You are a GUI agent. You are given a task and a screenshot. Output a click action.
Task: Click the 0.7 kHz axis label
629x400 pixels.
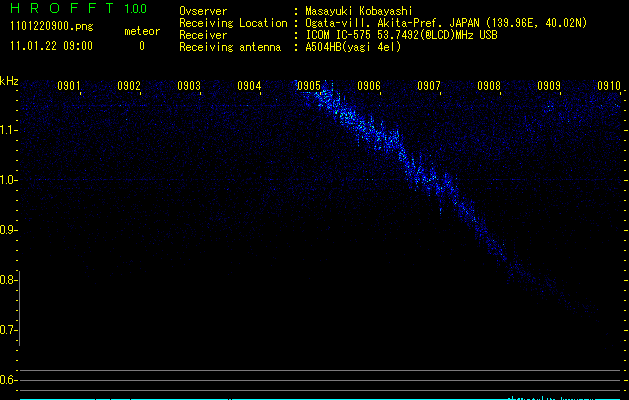(x=7, y=330)
